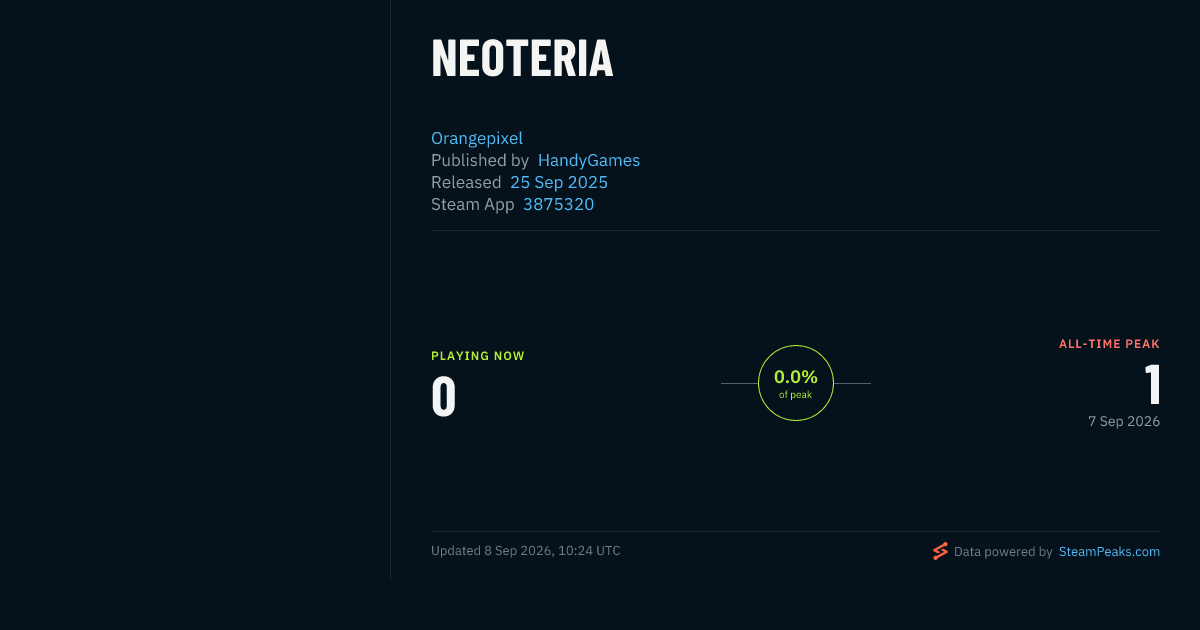Select the 25 Sep 2025 release date
Image resolution: width=1200 pixels, height=630 pixels.
coord(559,182)
